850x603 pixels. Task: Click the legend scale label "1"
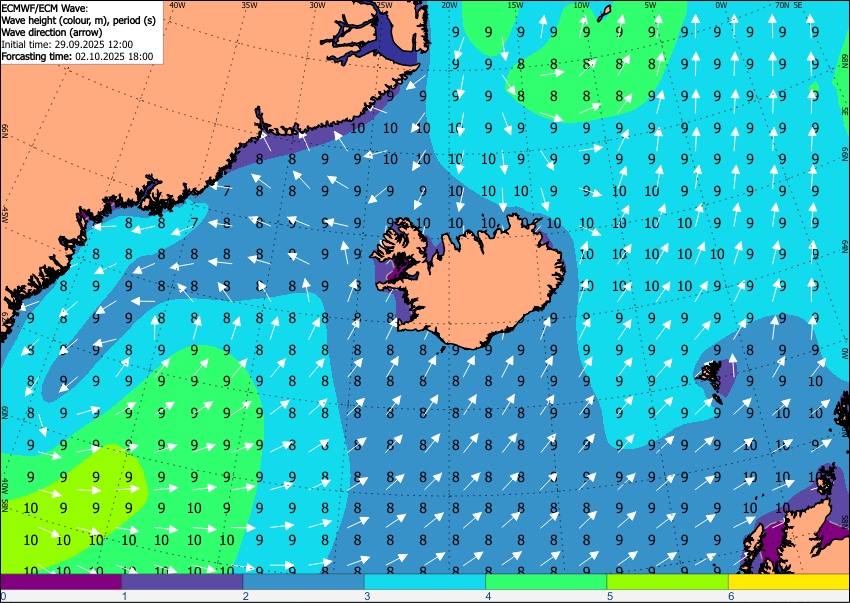pos(125,596)
